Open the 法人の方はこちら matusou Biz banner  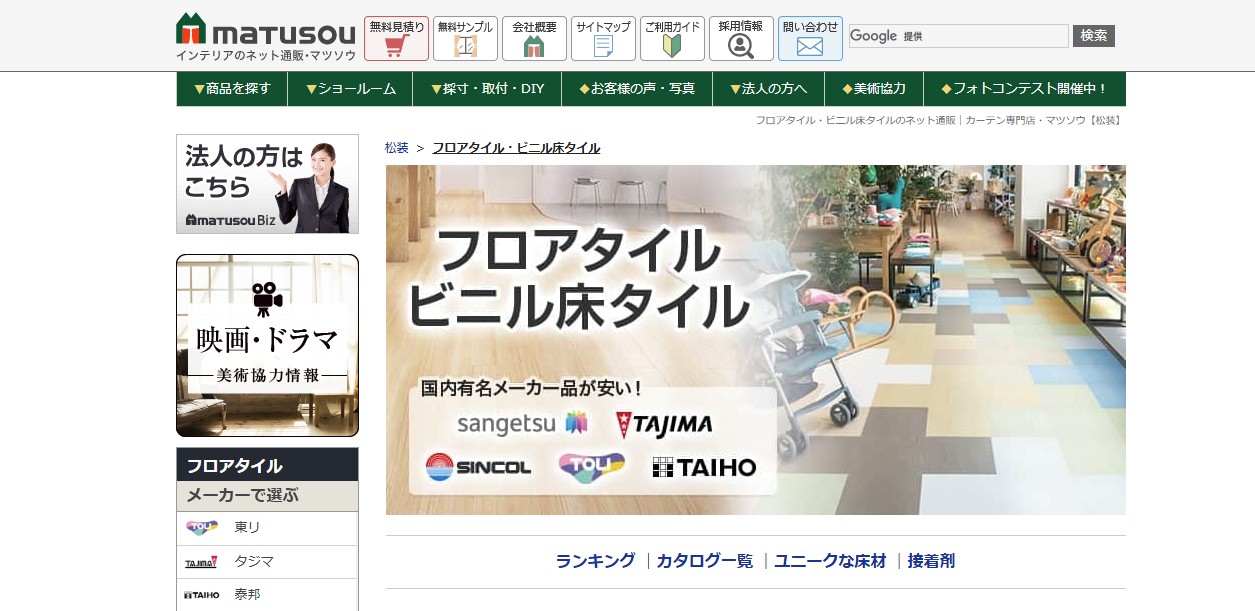[x=267, y=184]
